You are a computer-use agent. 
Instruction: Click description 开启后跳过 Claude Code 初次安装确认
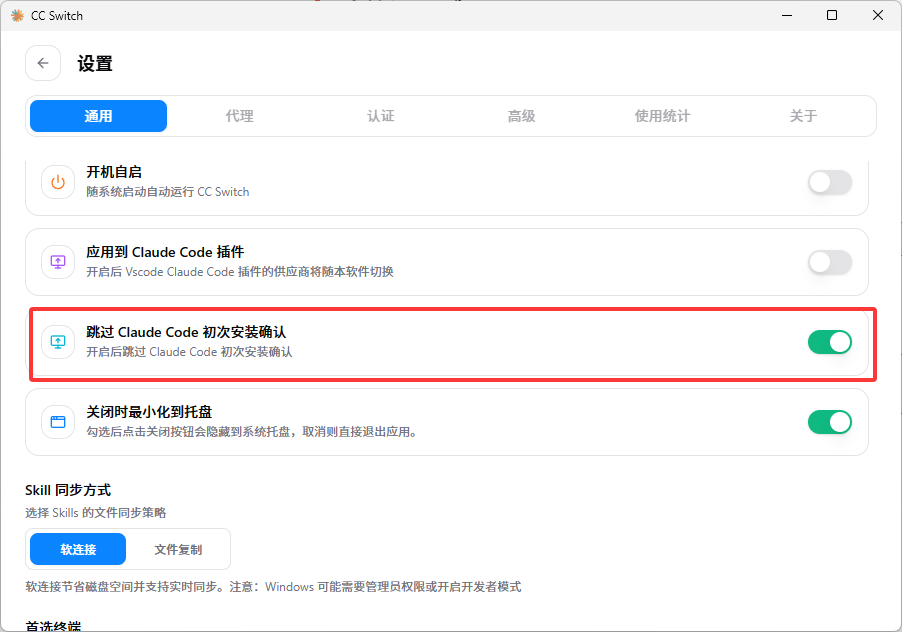coord(189,352)
